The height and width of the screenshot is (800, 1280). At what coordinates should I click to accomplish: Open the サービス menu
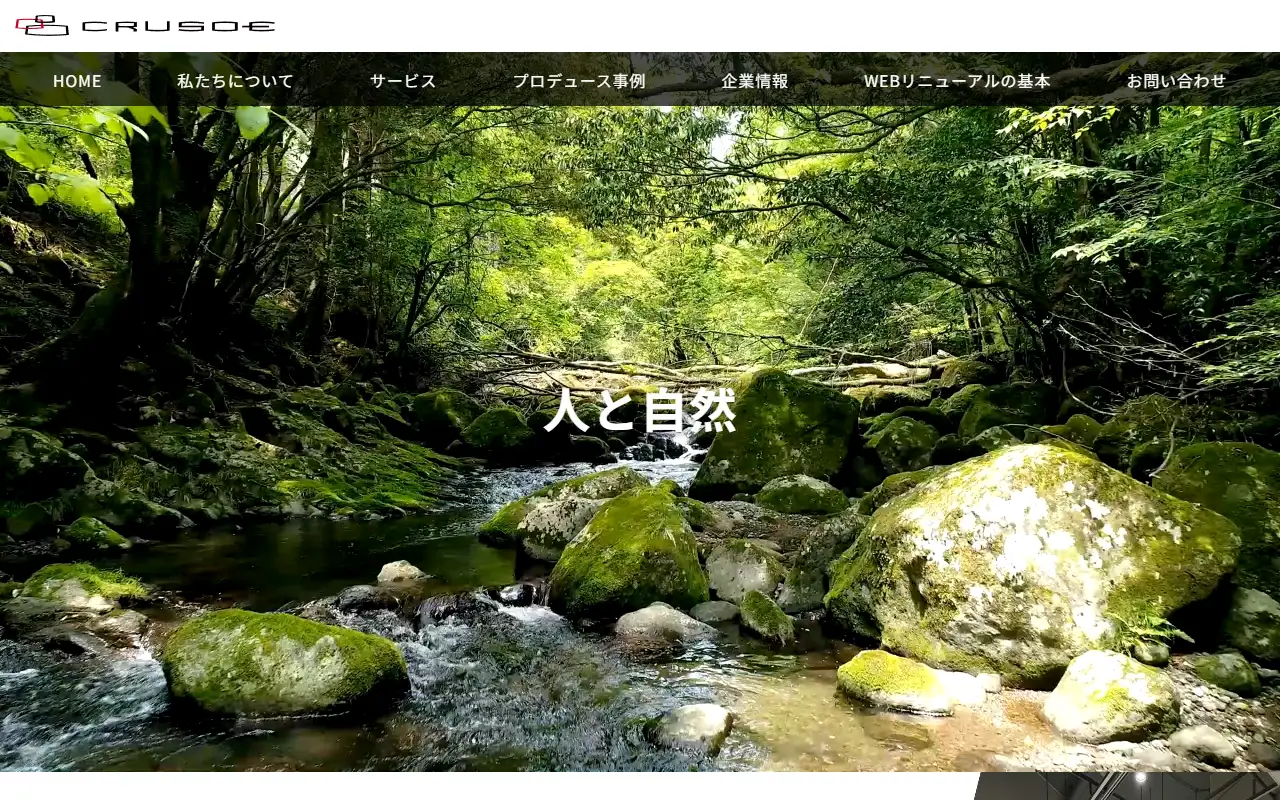tap(403, 81)
